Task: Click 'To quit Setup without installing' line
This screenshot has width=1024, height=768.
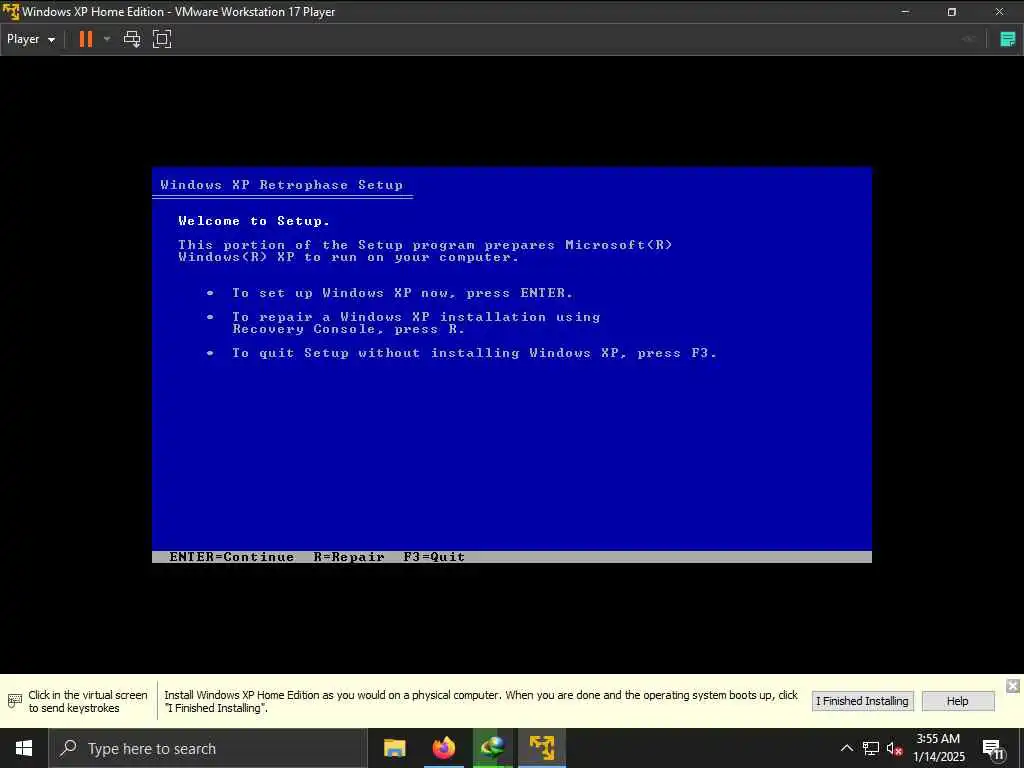Action: [474, 353]
